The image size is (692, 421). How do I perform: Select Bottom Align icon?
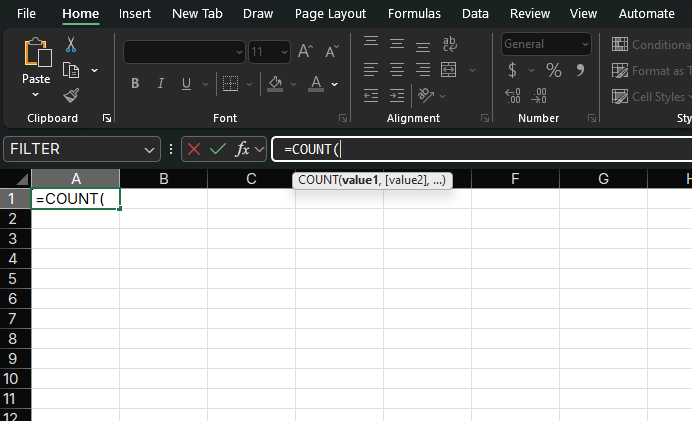pyautogui.click(x=423, y=45)
